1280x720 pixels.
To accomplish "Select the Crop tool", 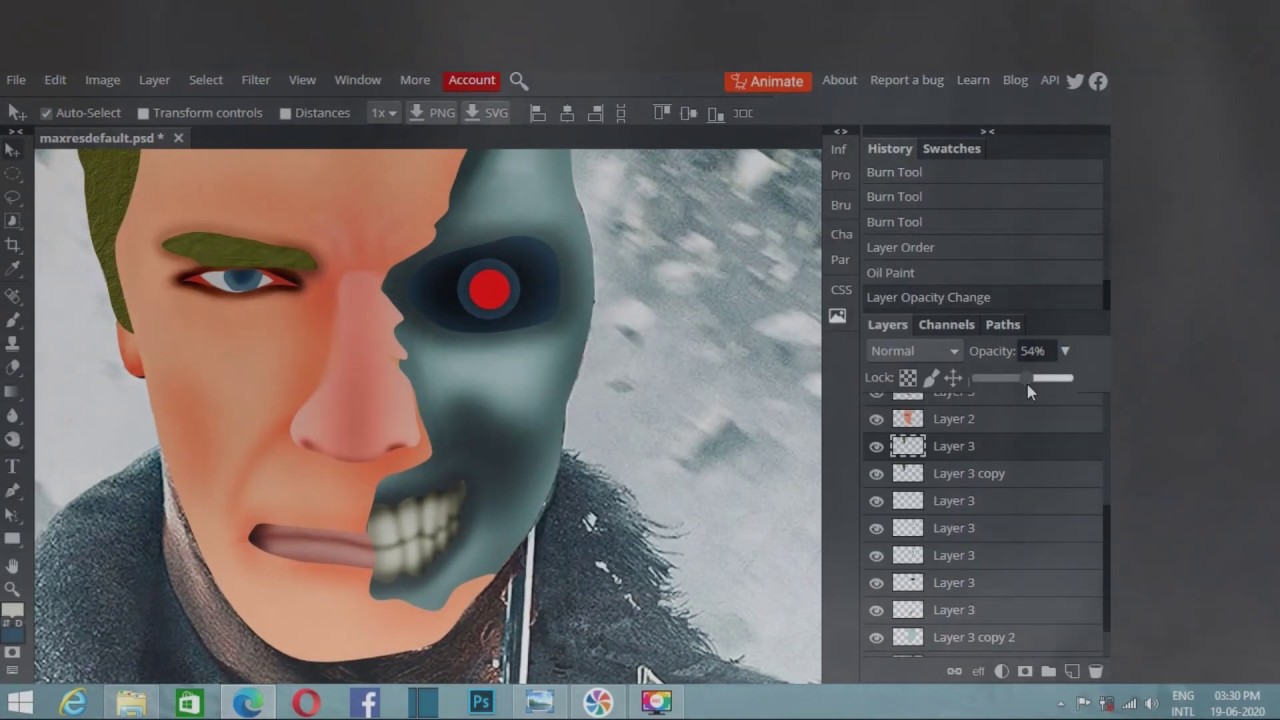I will pyautogui.click(x=13, y=245).
